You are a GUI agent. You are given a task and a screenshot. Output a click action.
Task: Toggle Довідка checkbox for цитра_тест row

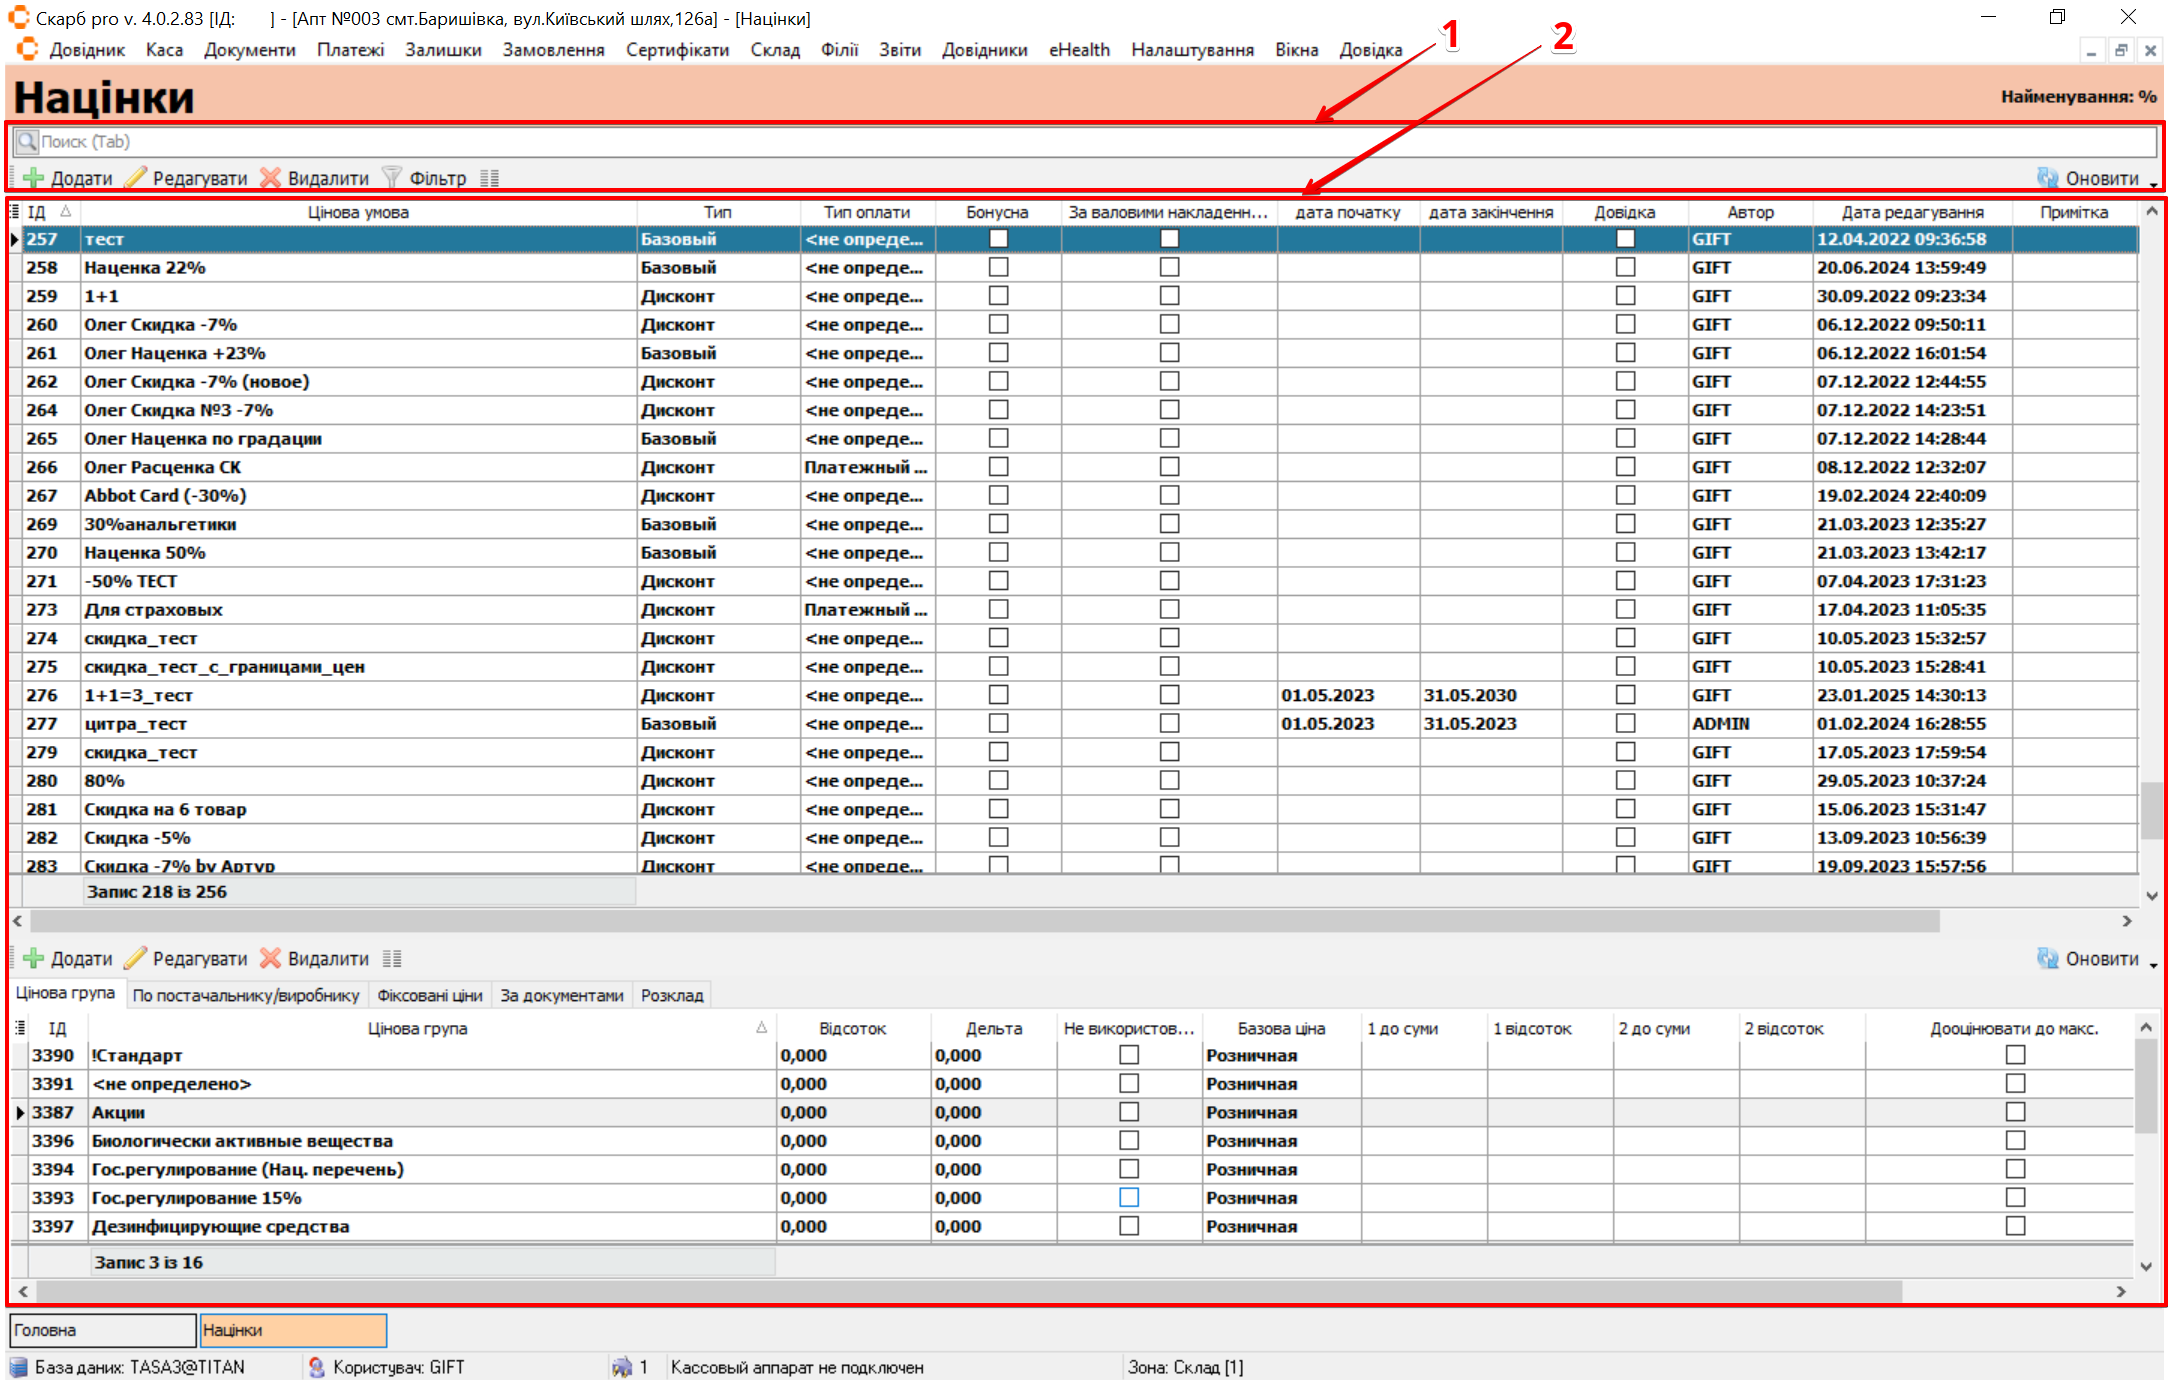[x=1625, y=723]
